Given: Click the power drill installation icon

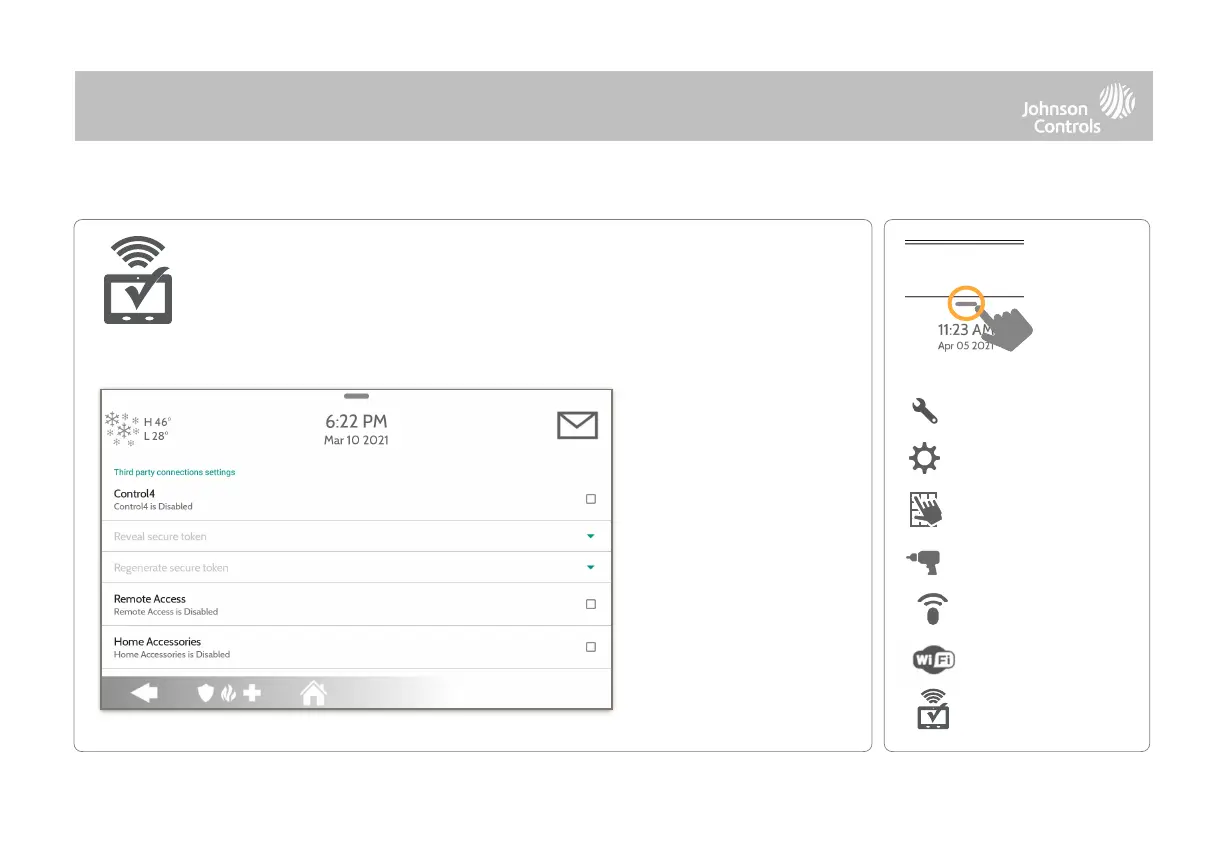Looking at the screenshot, I should point(923,560).
